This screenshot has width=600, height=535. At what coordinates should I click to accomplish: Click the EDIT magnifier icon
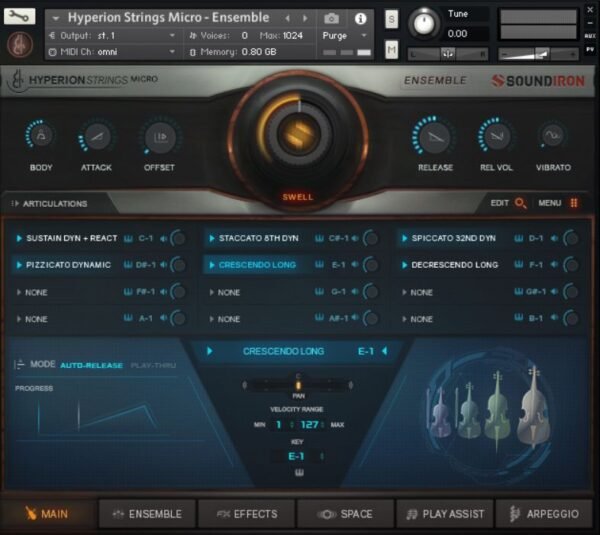520,203
